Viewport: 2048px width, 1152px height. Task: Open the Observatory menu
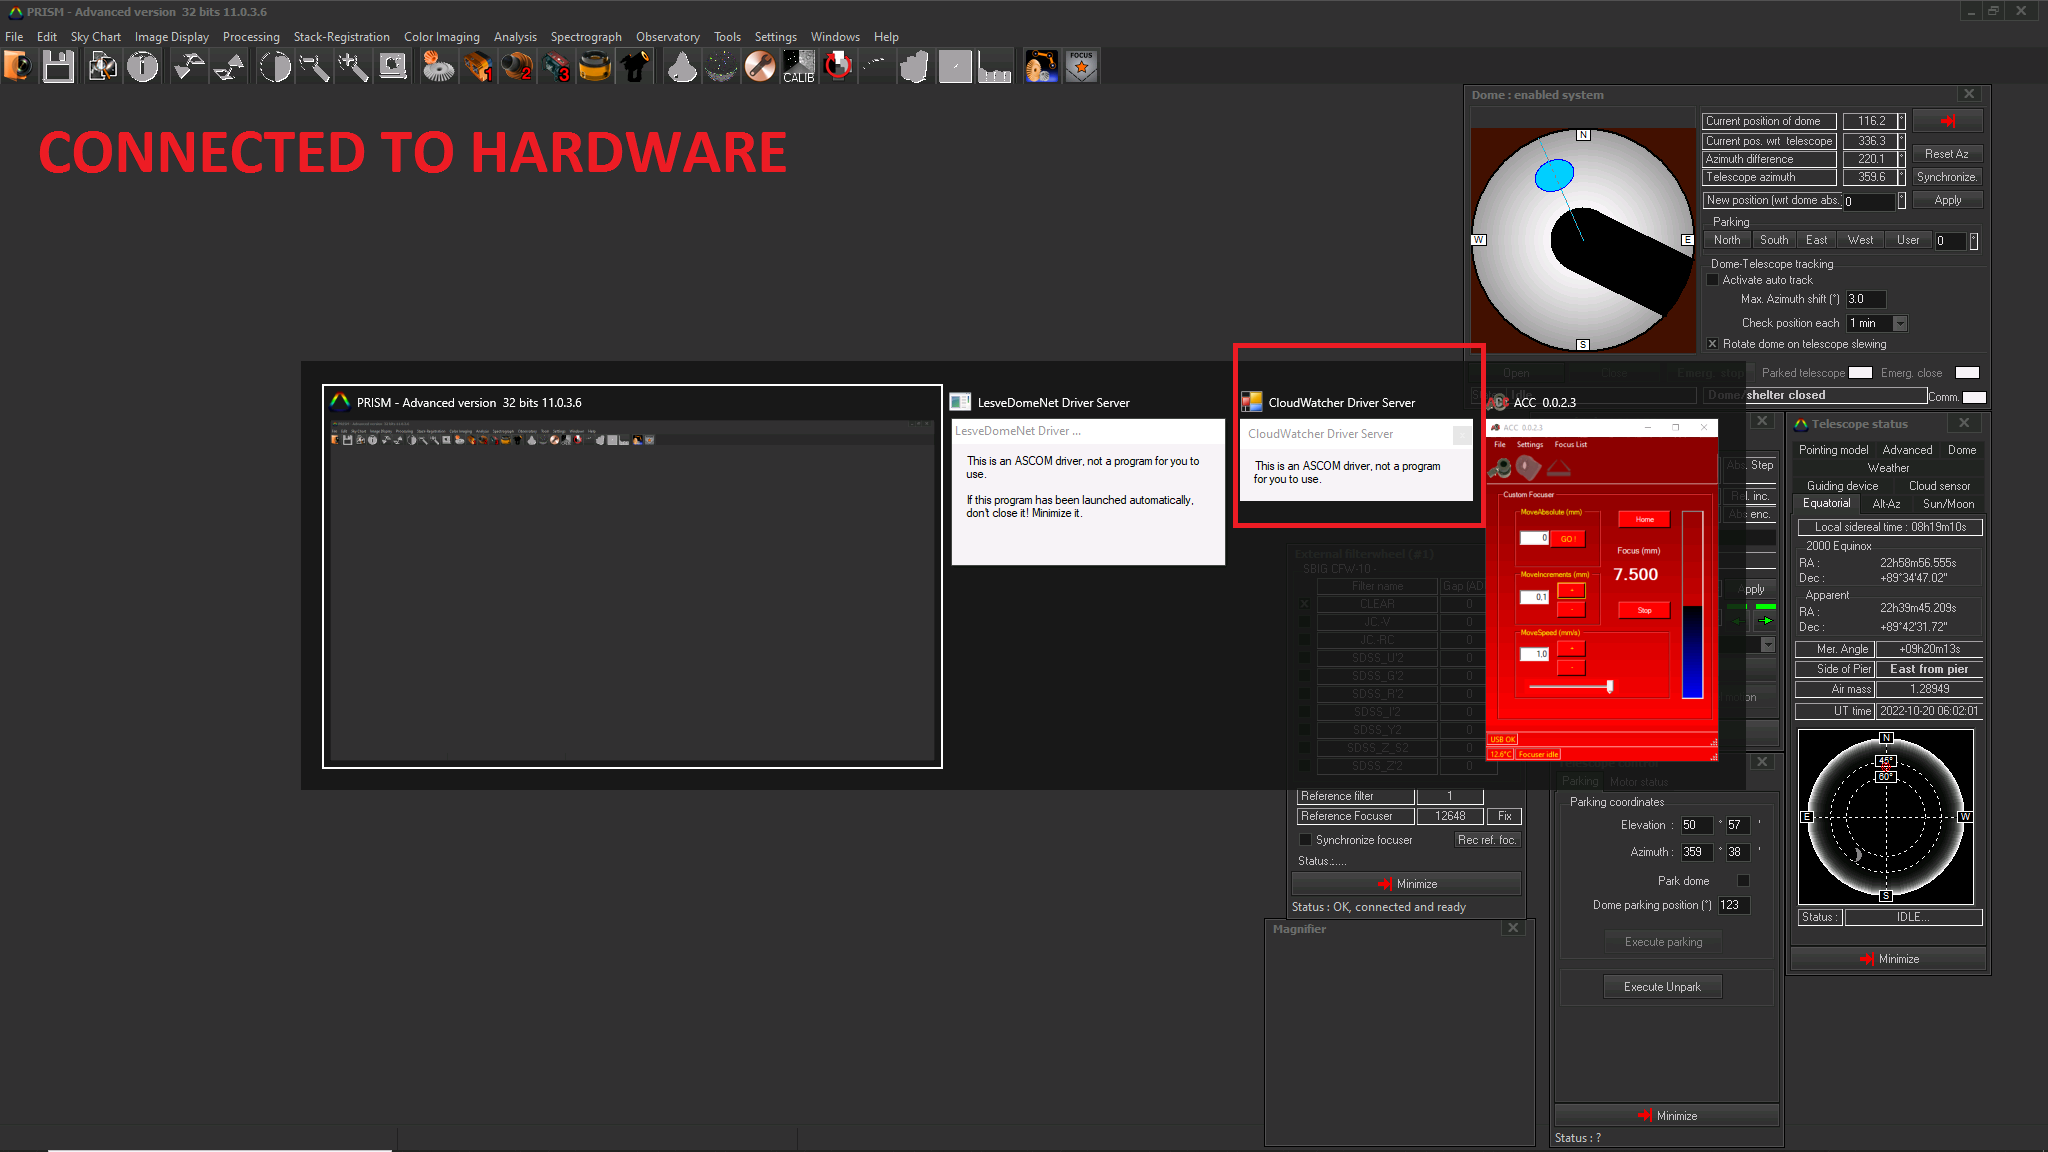click(x=667, y=37)
